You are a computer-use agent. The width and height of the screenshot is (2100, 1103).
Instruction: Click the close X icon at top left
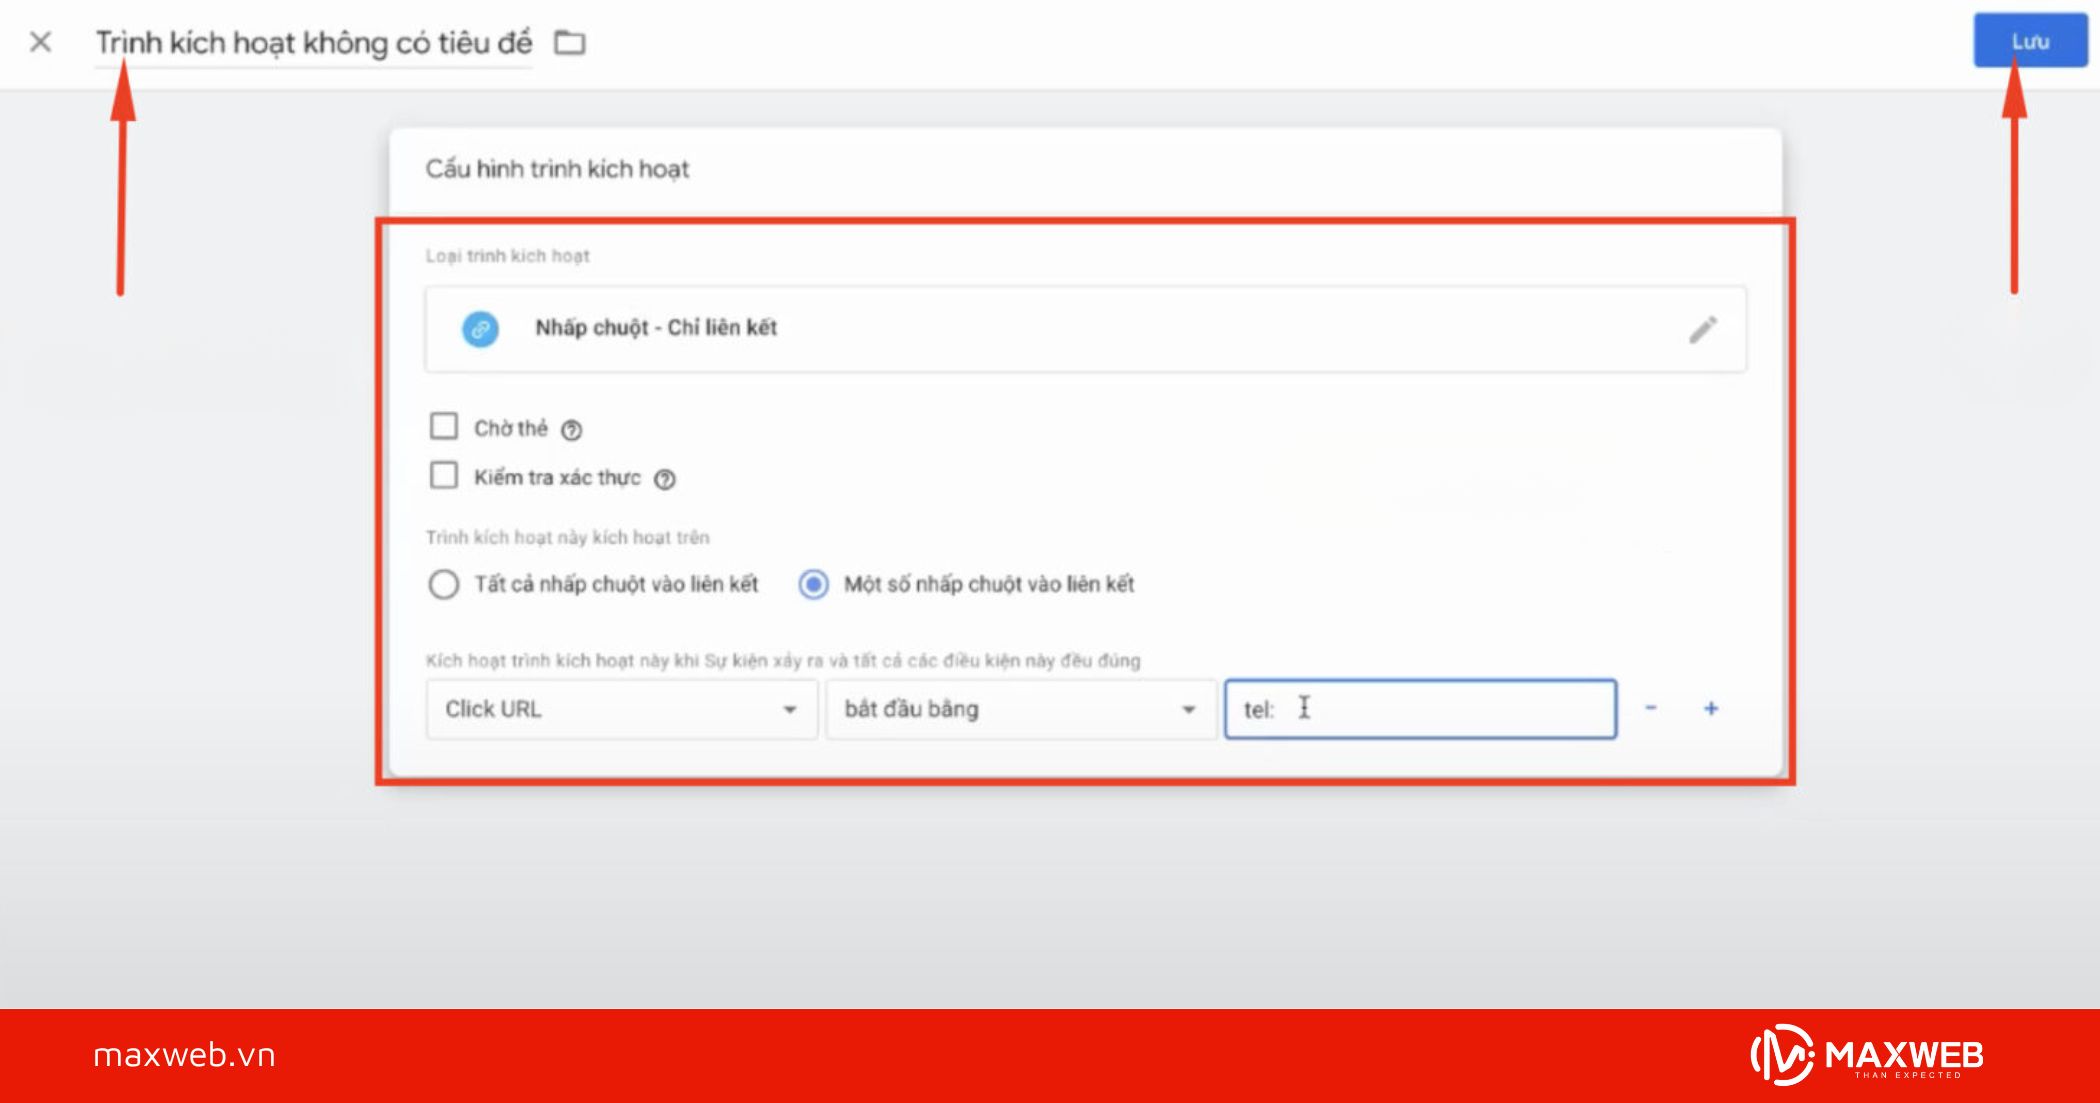click(41, 42)
